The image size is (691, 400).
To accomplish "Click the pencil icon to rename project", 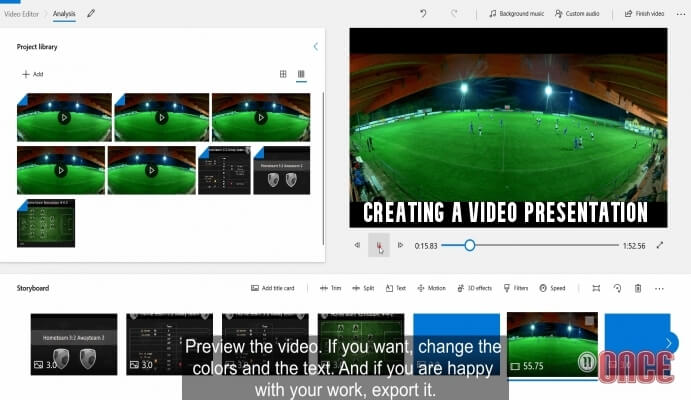I will pyautogui.click(x=91, y=14).
